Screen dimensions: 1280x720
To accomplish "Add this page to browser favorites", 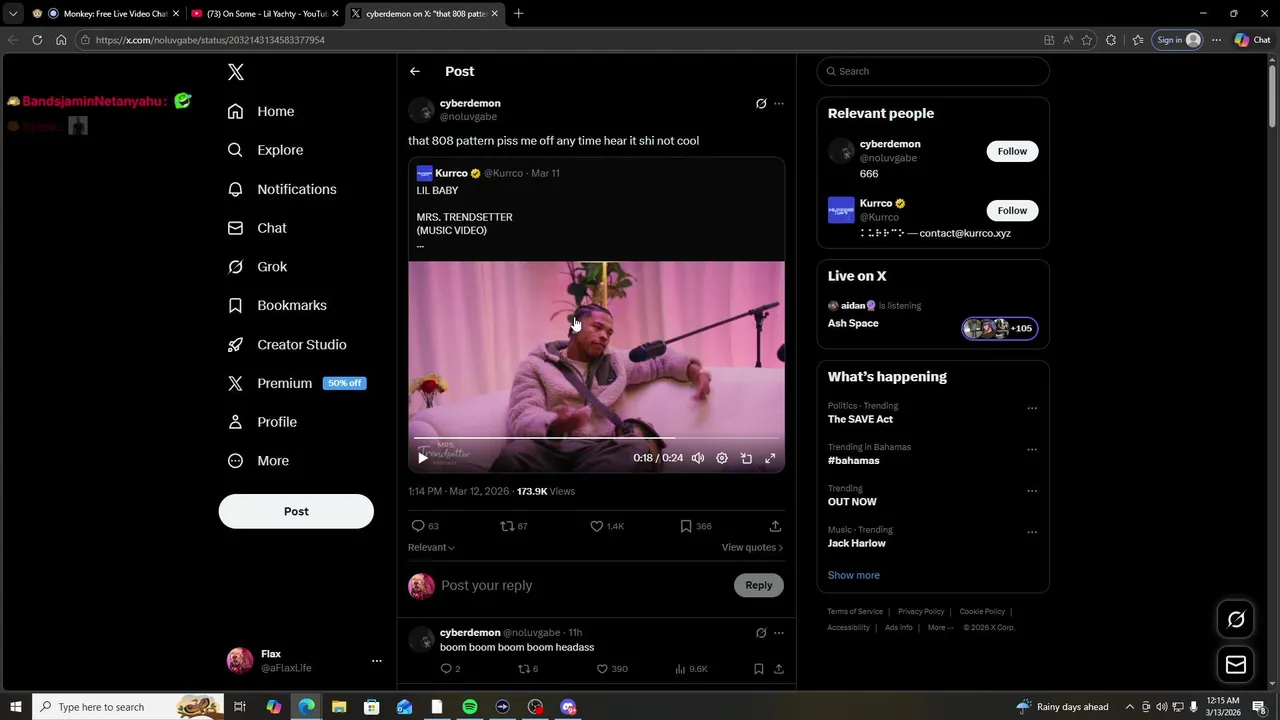I will (x=1087, y=40).
